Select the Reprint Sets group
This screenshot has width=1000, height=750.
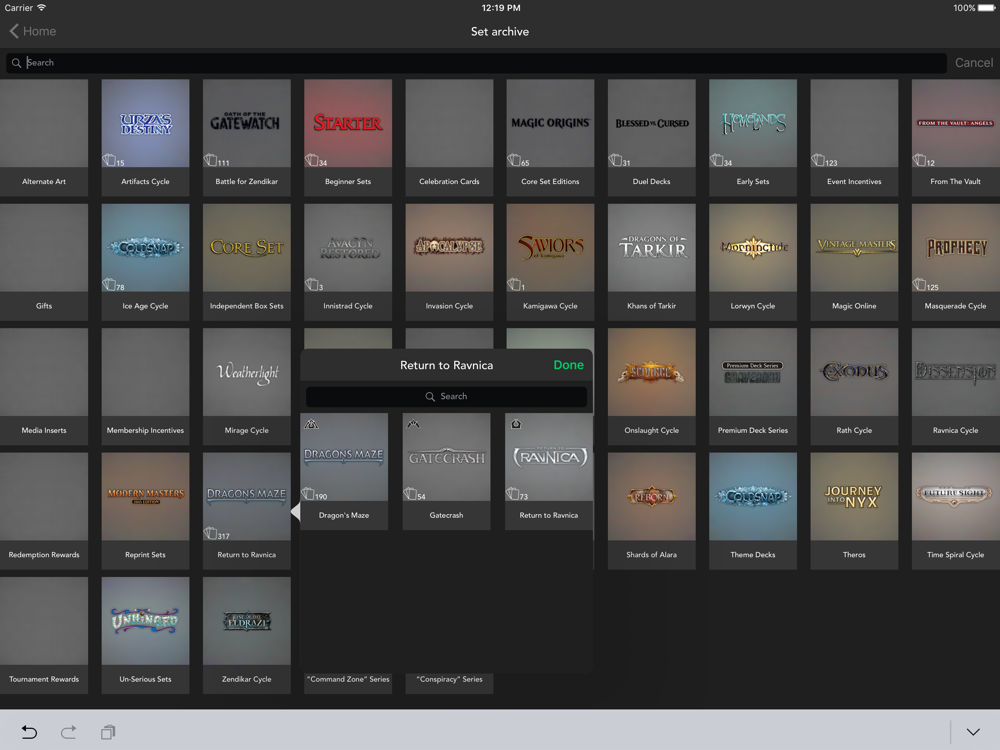(x=145, y=511)
